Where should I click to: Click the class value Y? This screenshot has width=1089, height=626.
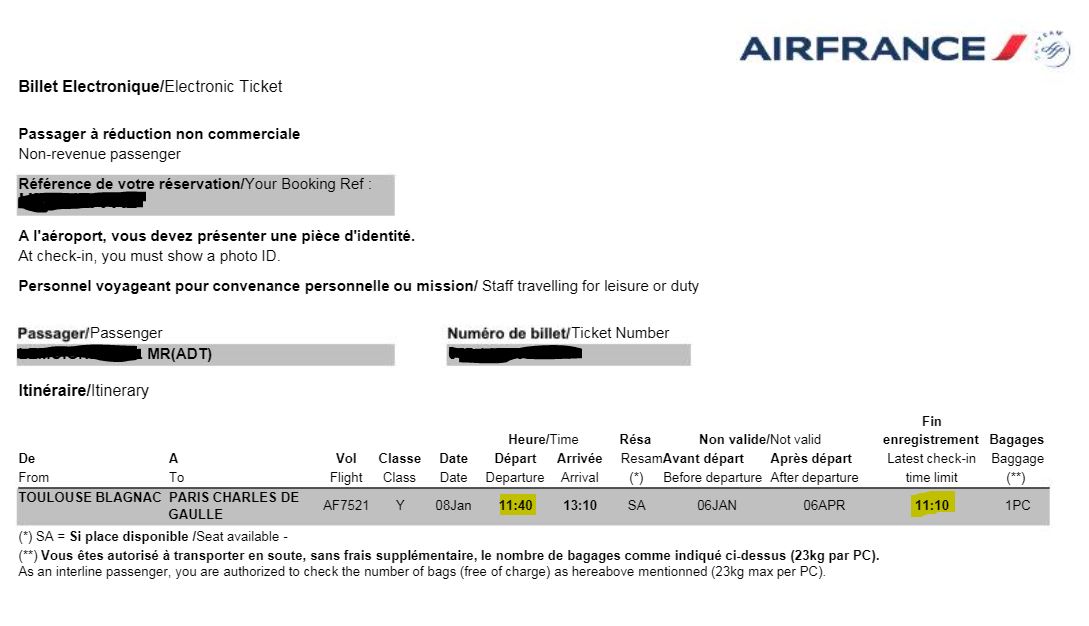click(x=400, y=505)
